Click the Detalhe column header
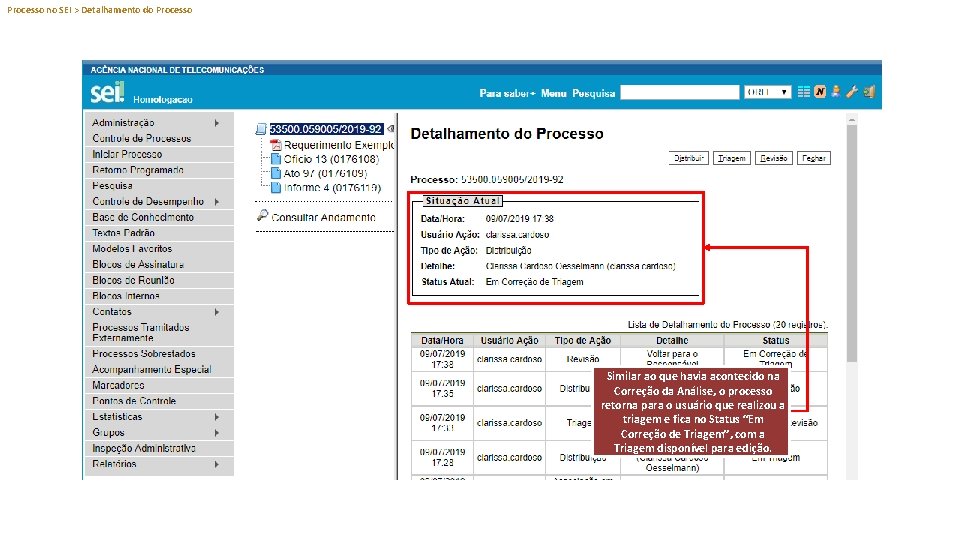Viewport: 960px width, 540px height. click(672, 340)
